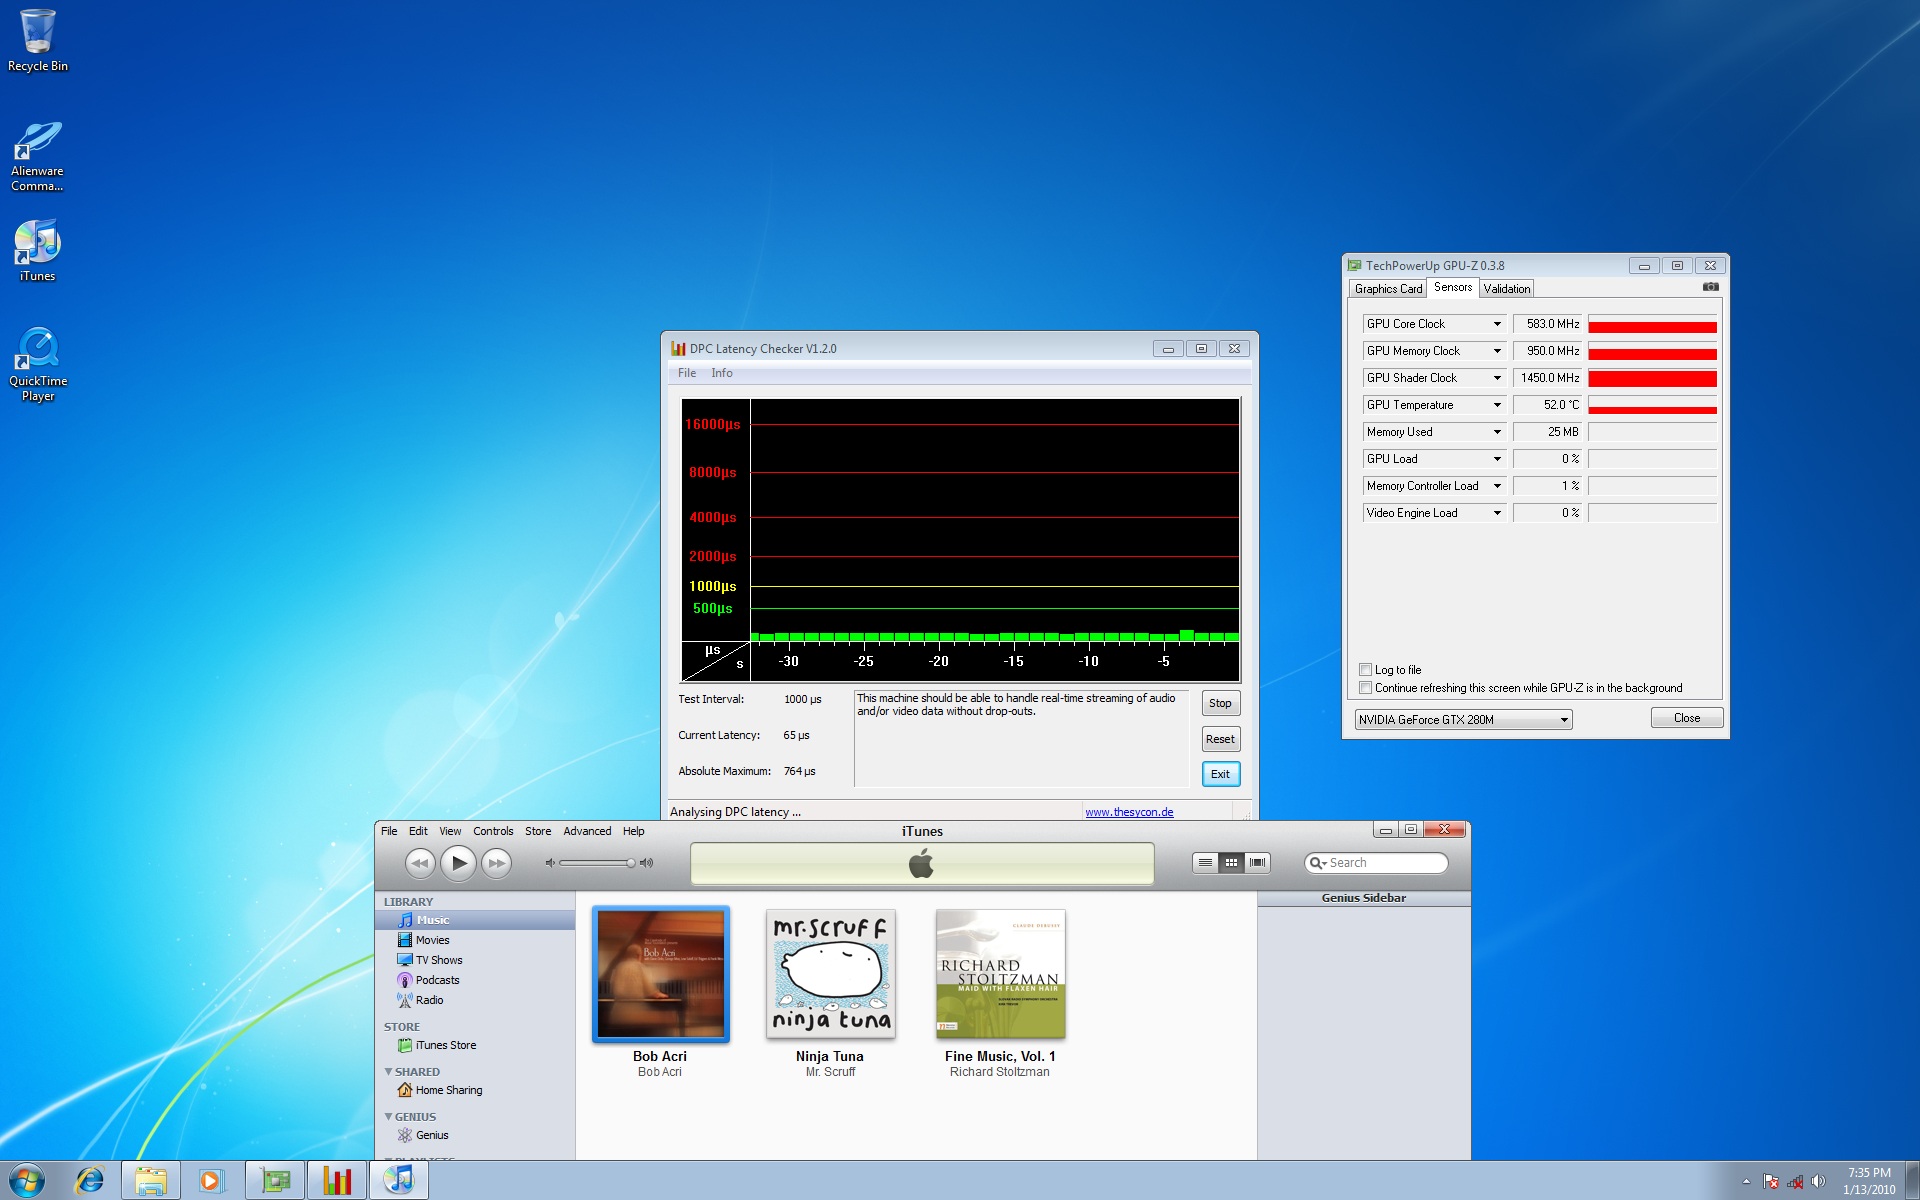Viewport: 1920px width, 1200px height.
Task: Switch iTunes to Cover Flow view
Action: coord(1257,862)
